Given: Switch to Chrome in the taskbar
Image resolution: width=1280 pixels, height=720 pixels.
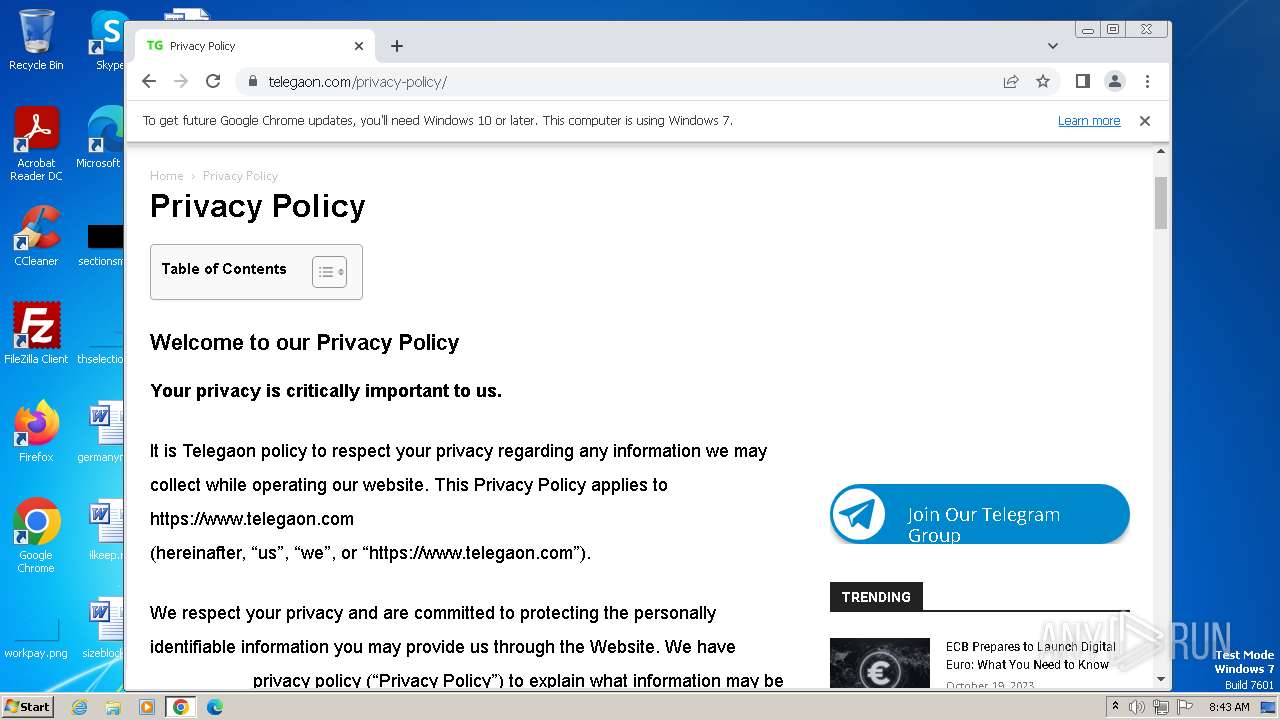Looking at the screenshot, I should (181, 707).
